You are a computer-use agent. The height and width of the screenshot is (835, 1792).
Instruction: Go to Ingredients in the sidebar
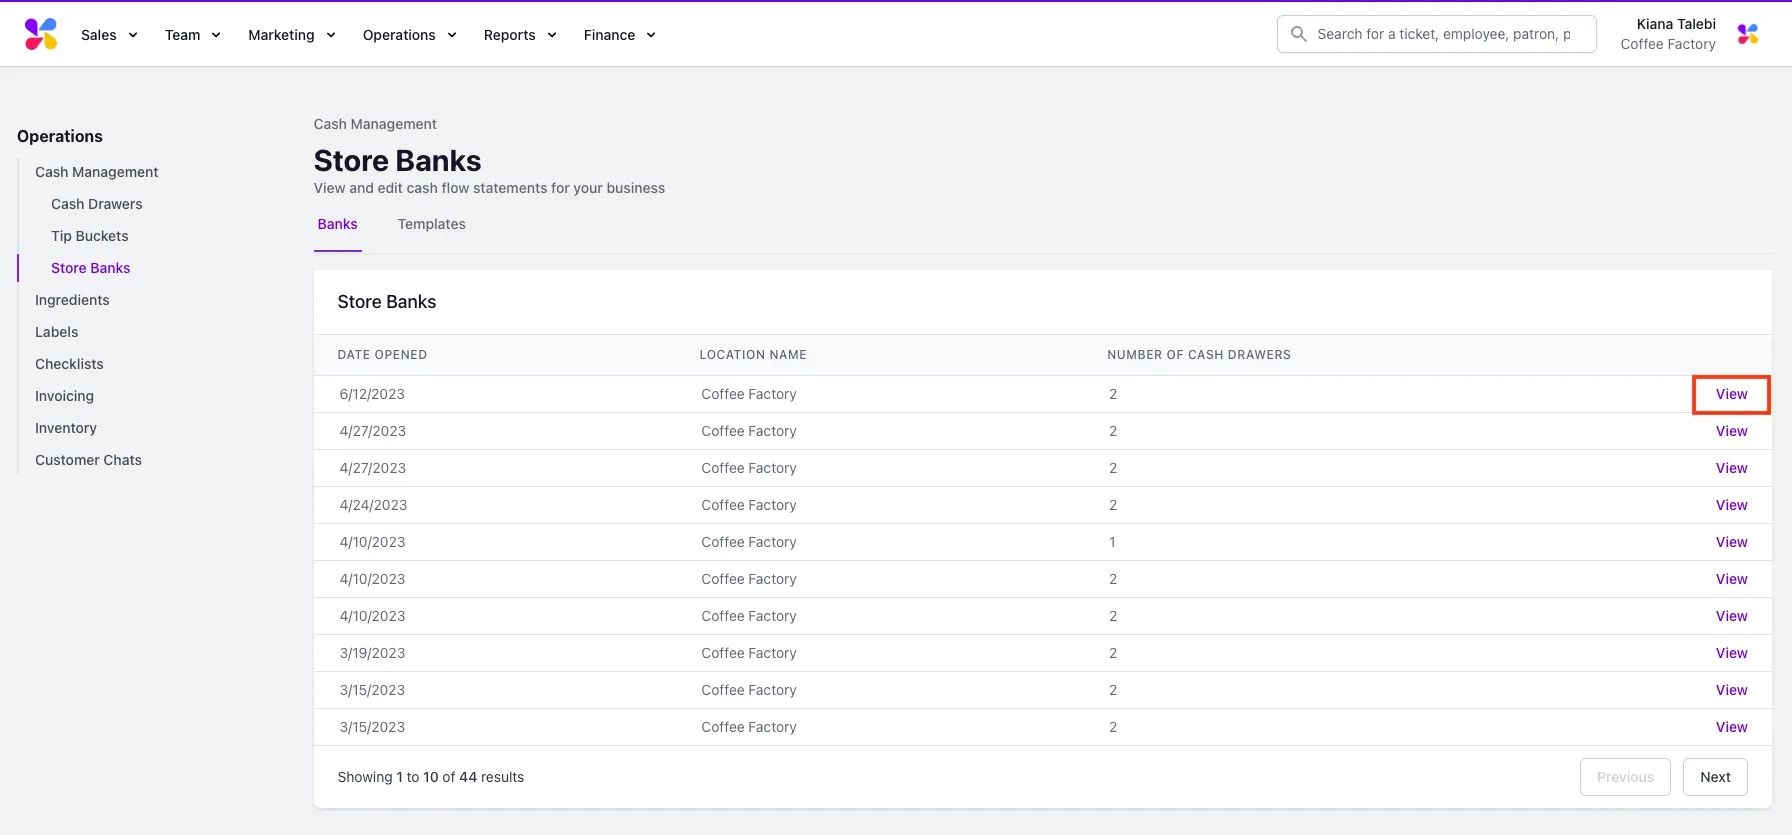pos(72,300)
